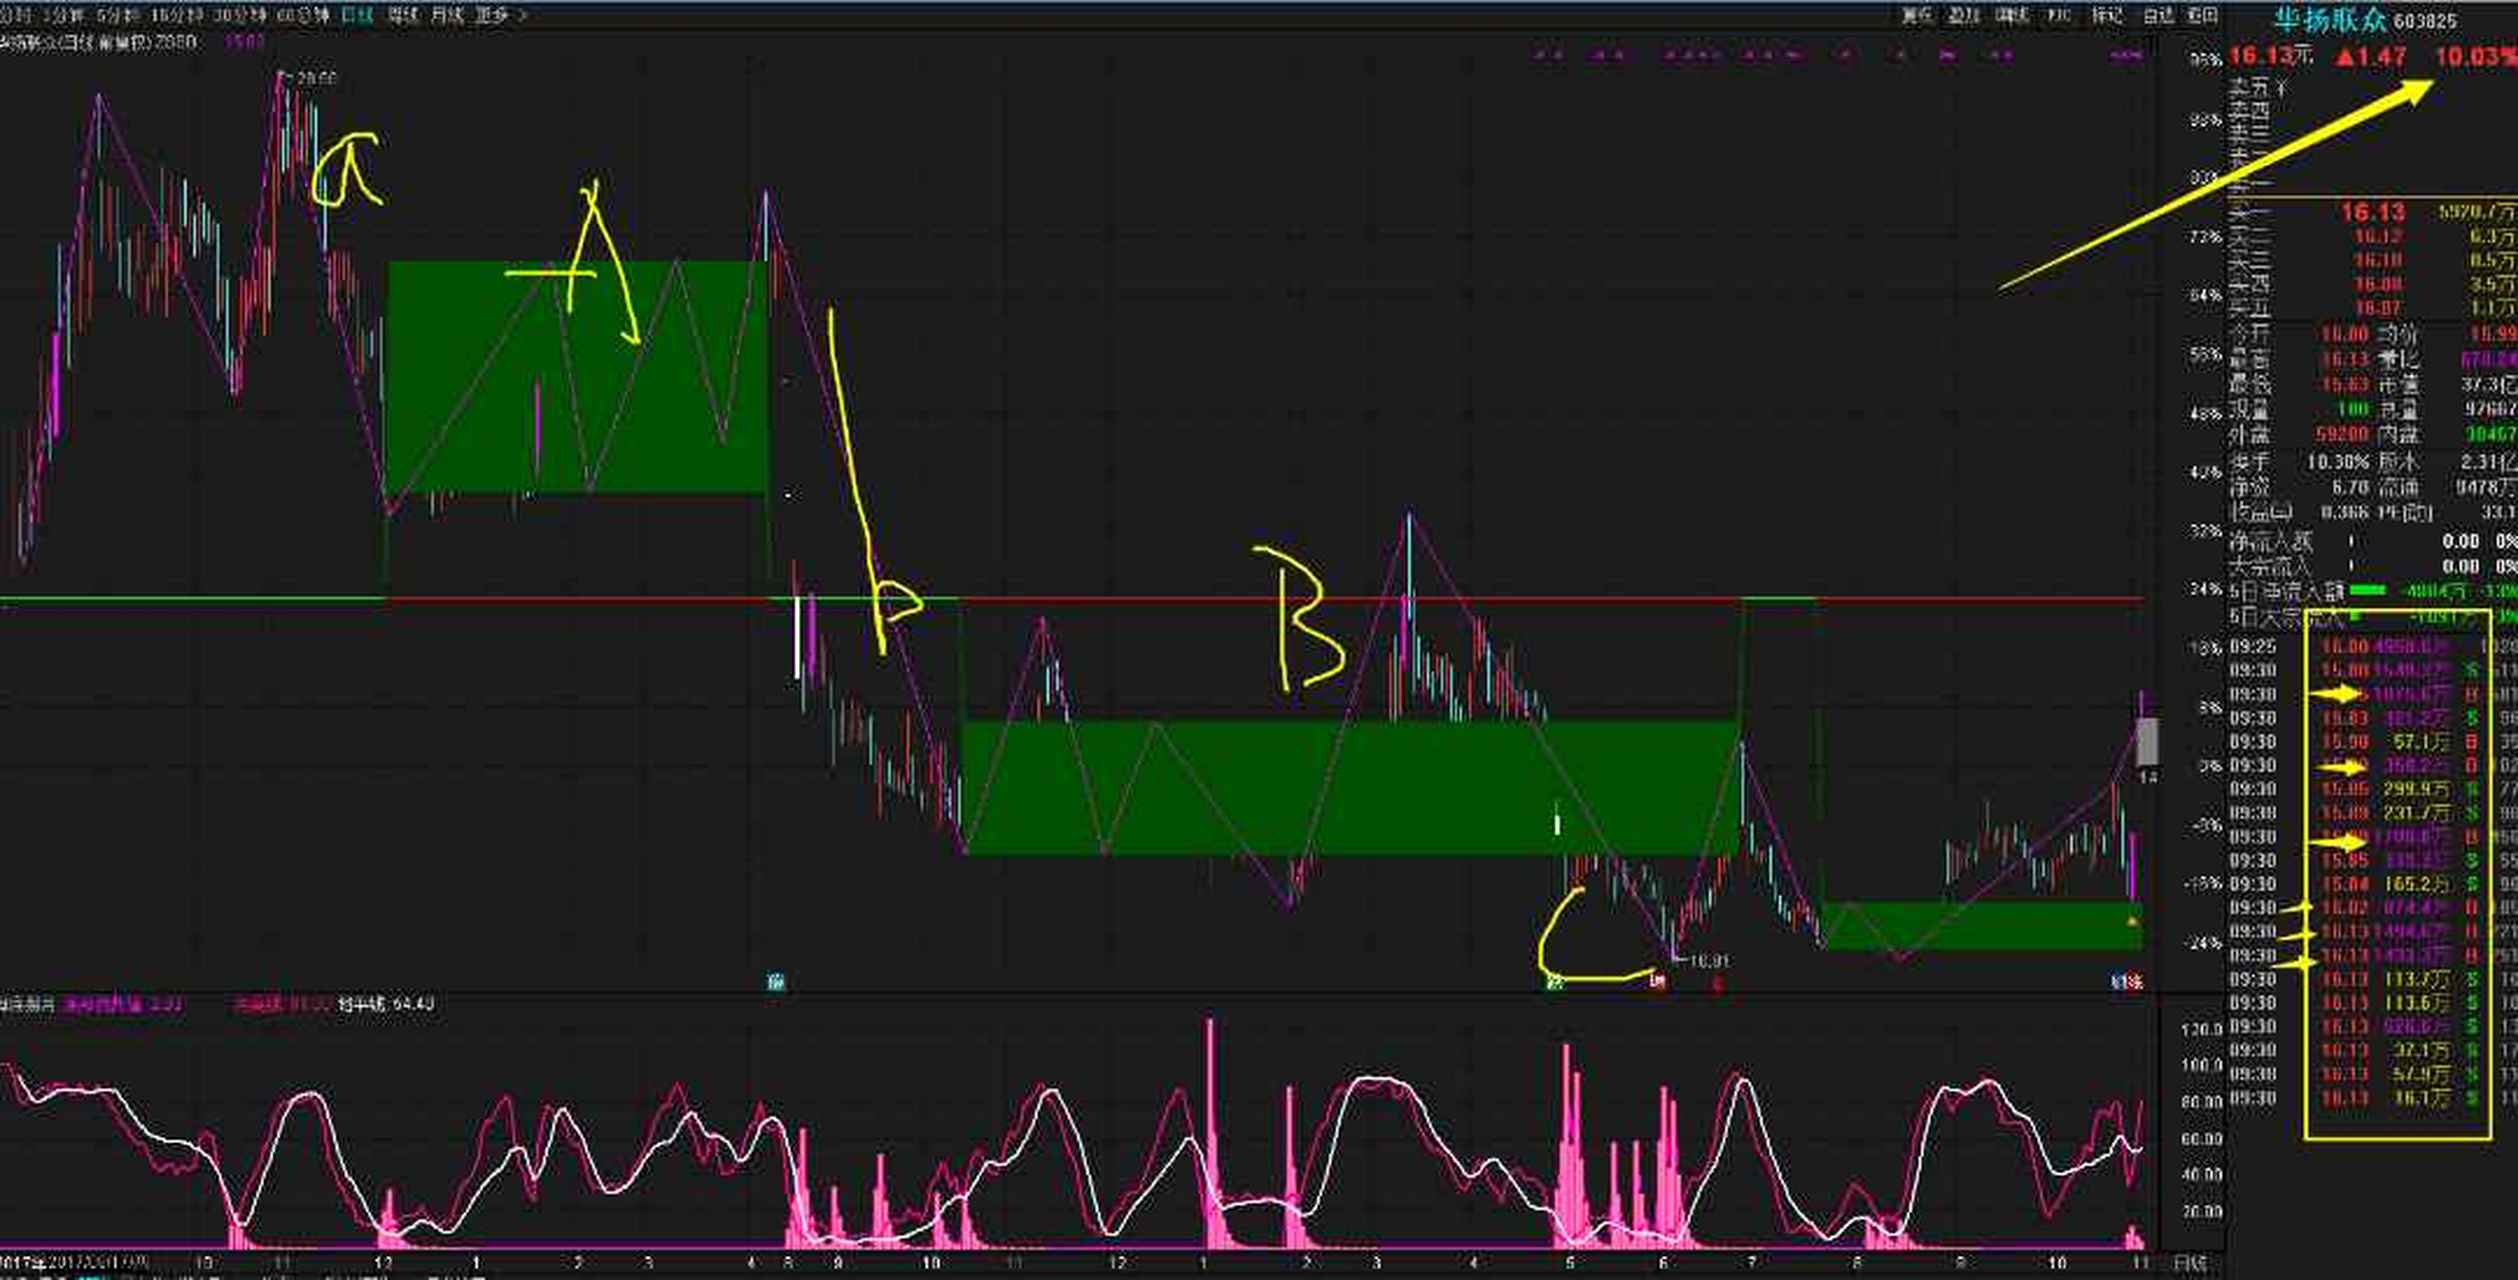Click the 64.43 indicator value label
The width and height of the screenshot is (2518, 1280).
point(412,1004)
